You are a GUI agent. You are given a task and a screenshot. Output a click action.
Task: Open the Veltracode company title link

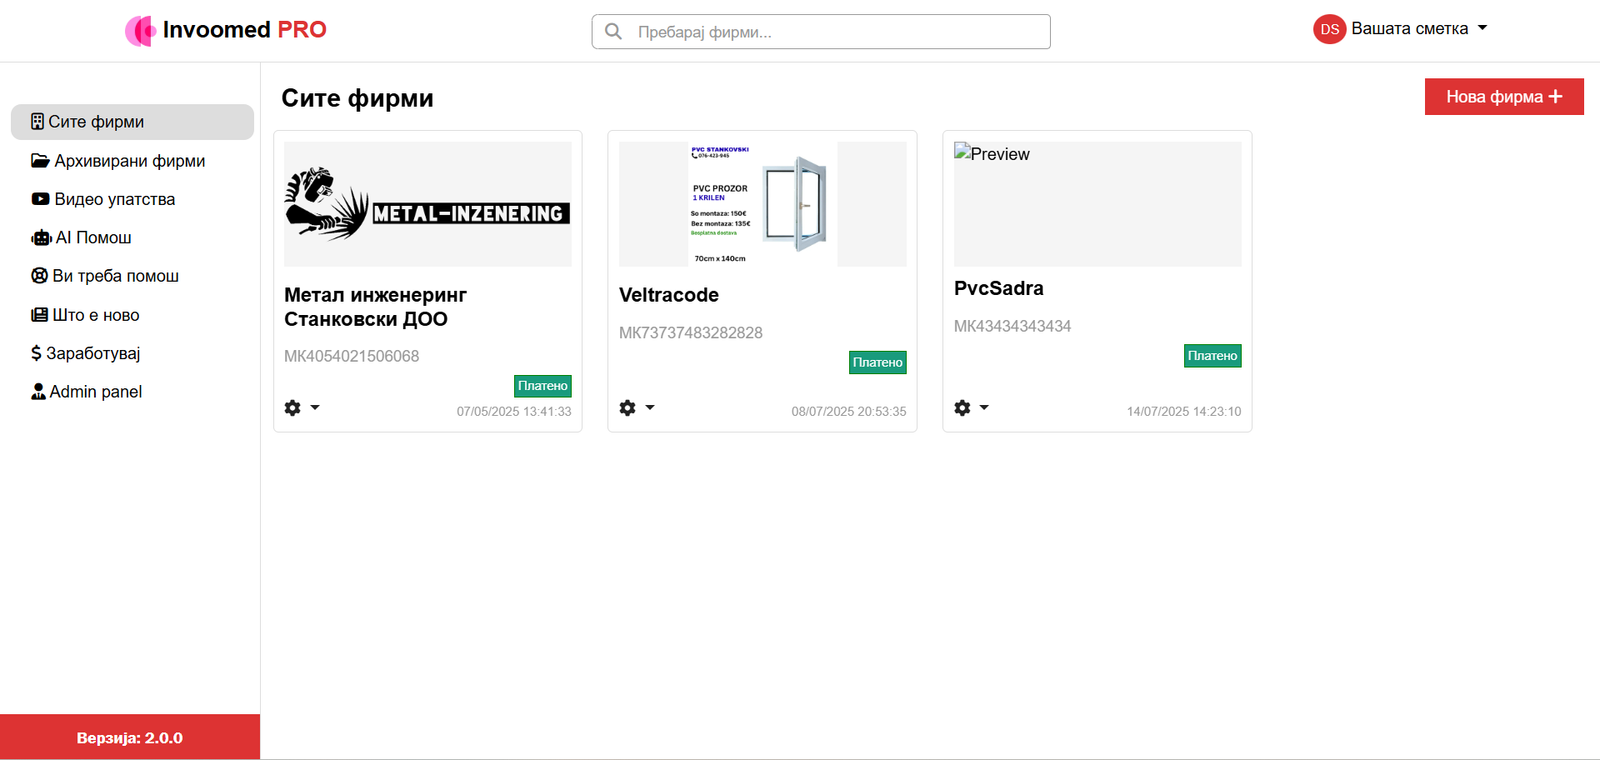click(668, 295)
